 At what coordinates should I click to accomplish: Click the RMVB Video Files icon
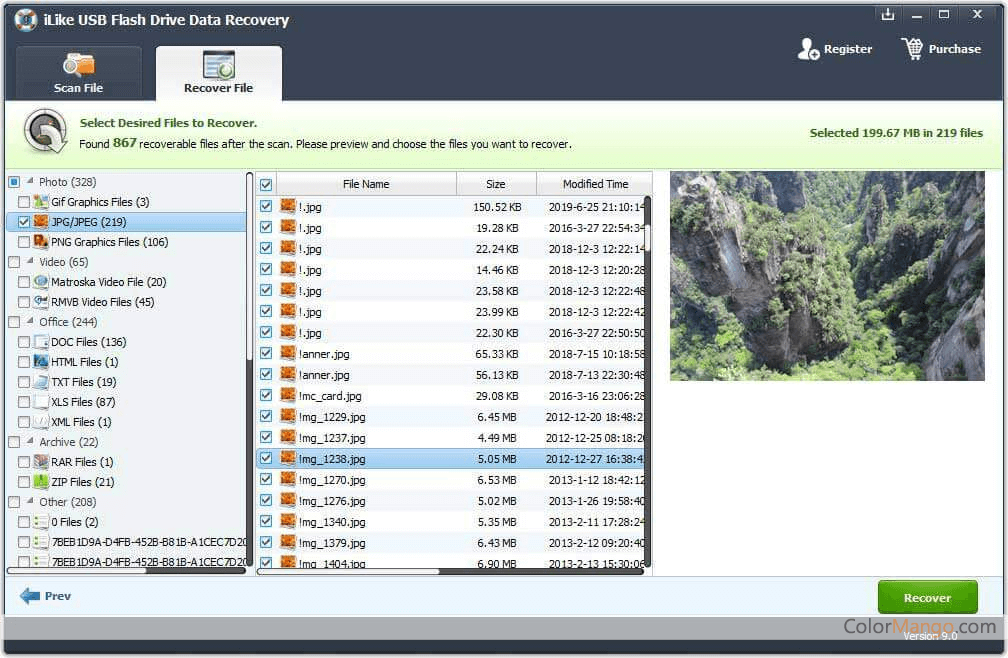tap(38, 302)
